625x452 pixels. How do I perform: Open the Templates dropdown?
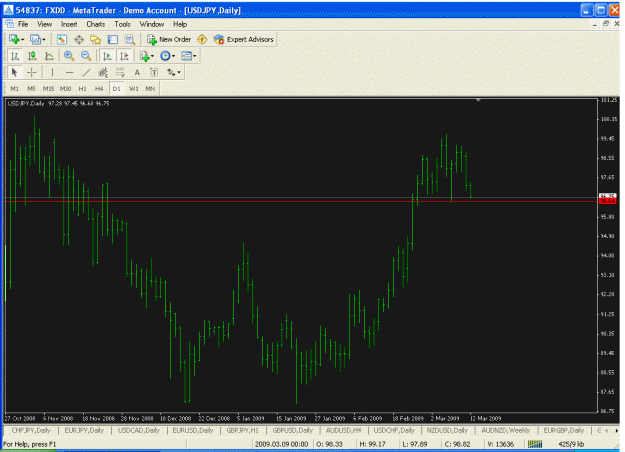coord(188,56)
